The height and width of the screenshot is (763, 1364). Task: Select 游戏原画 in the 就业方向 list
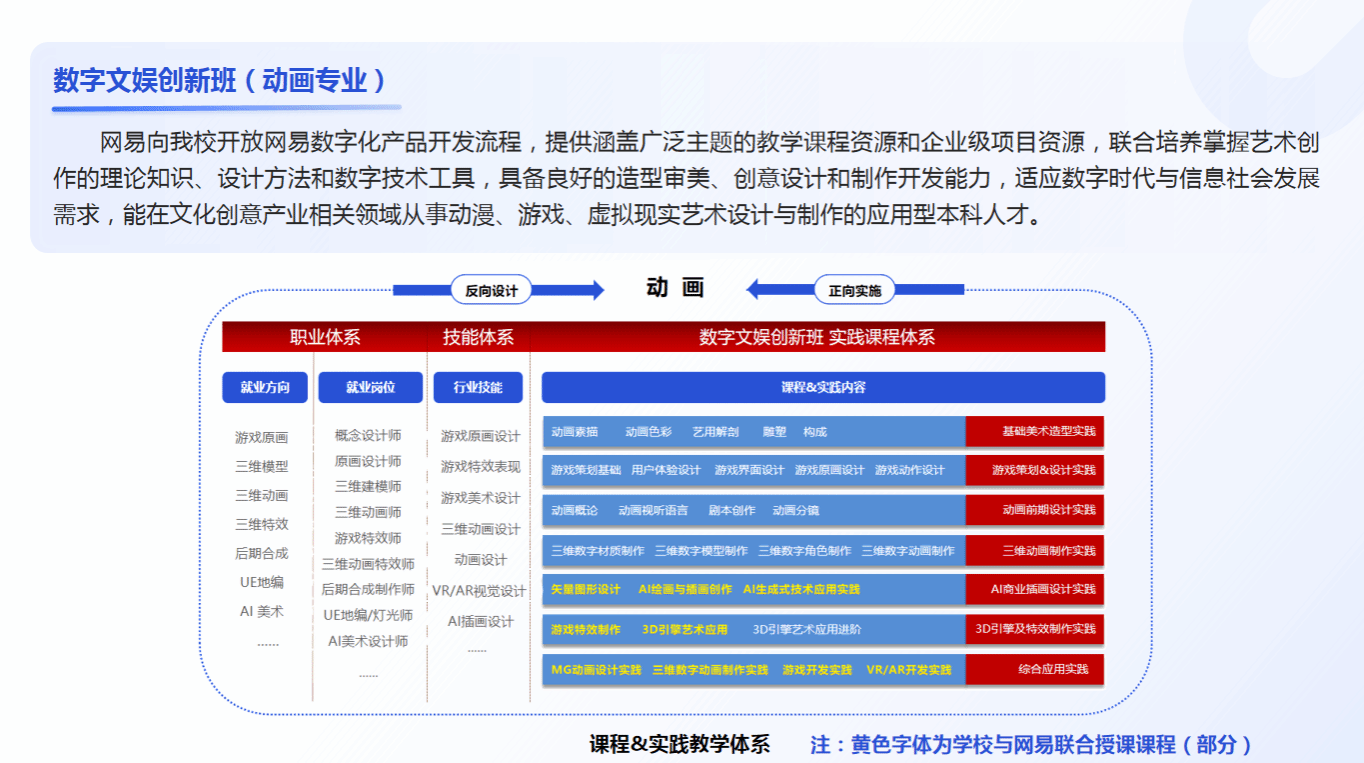click(262, 437)
